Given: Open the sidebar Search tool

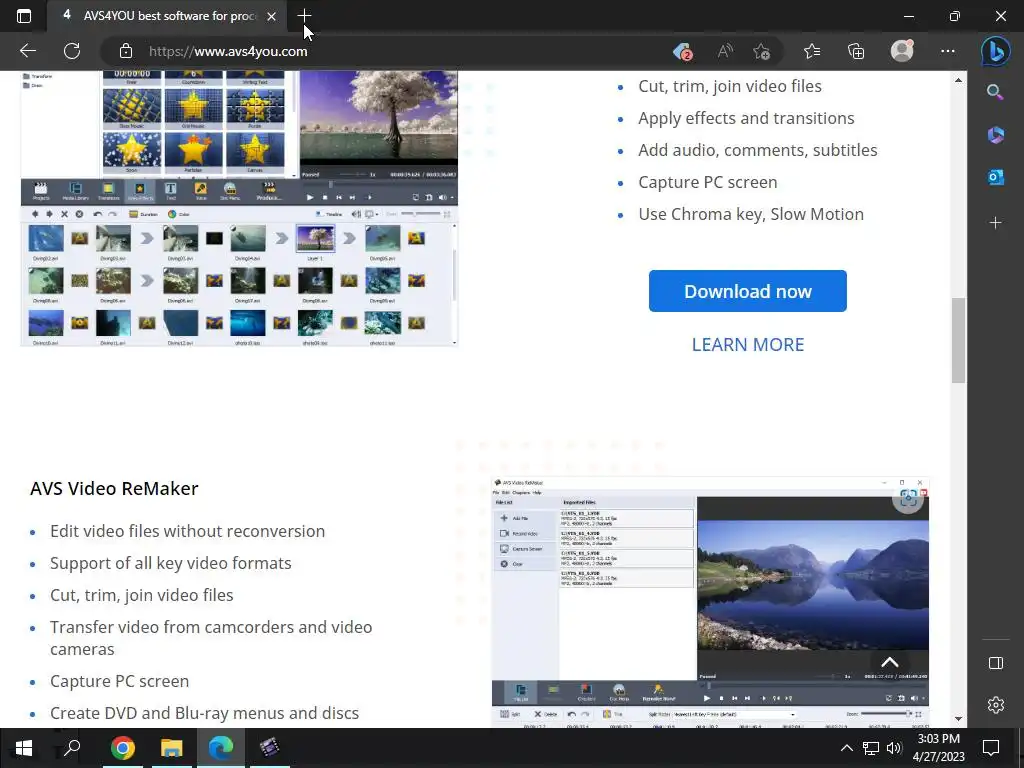Looking at the screenshot, I should point(995,92).
